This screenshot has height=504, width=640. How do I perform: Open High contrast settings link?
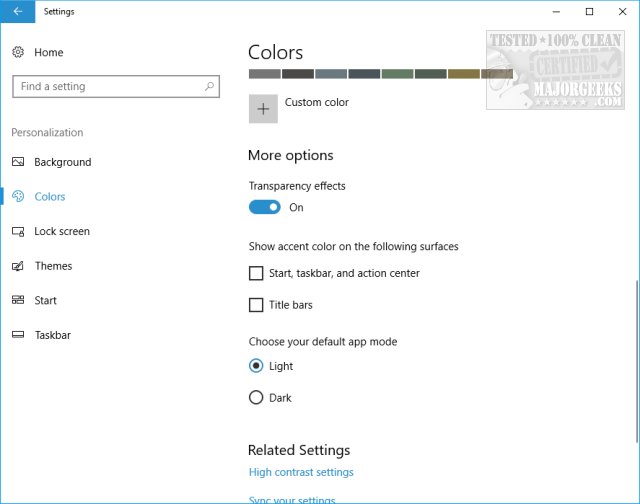(x=301, y=472)
